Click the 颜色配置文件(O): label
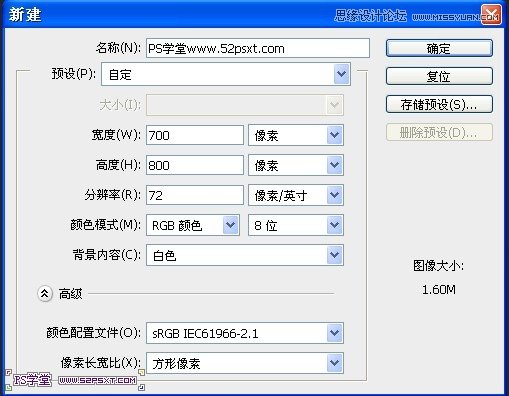Viewport: 509px width, 396px height. pos(94,333)
